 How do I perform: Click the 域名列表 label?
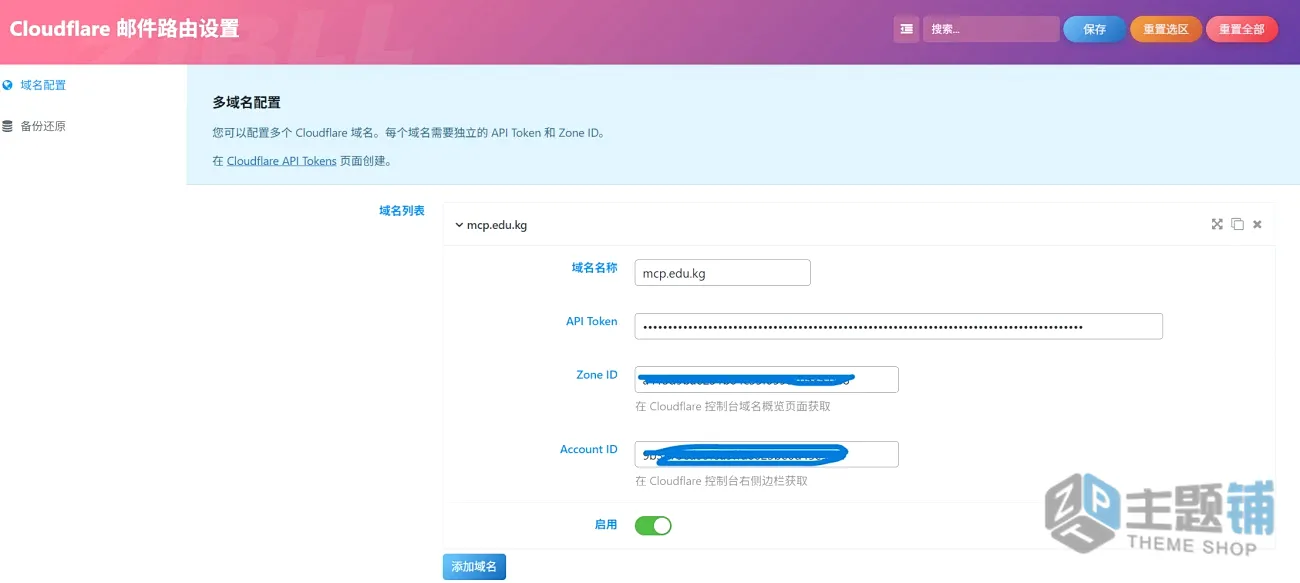pyautogui.click(x=402, y=211)
